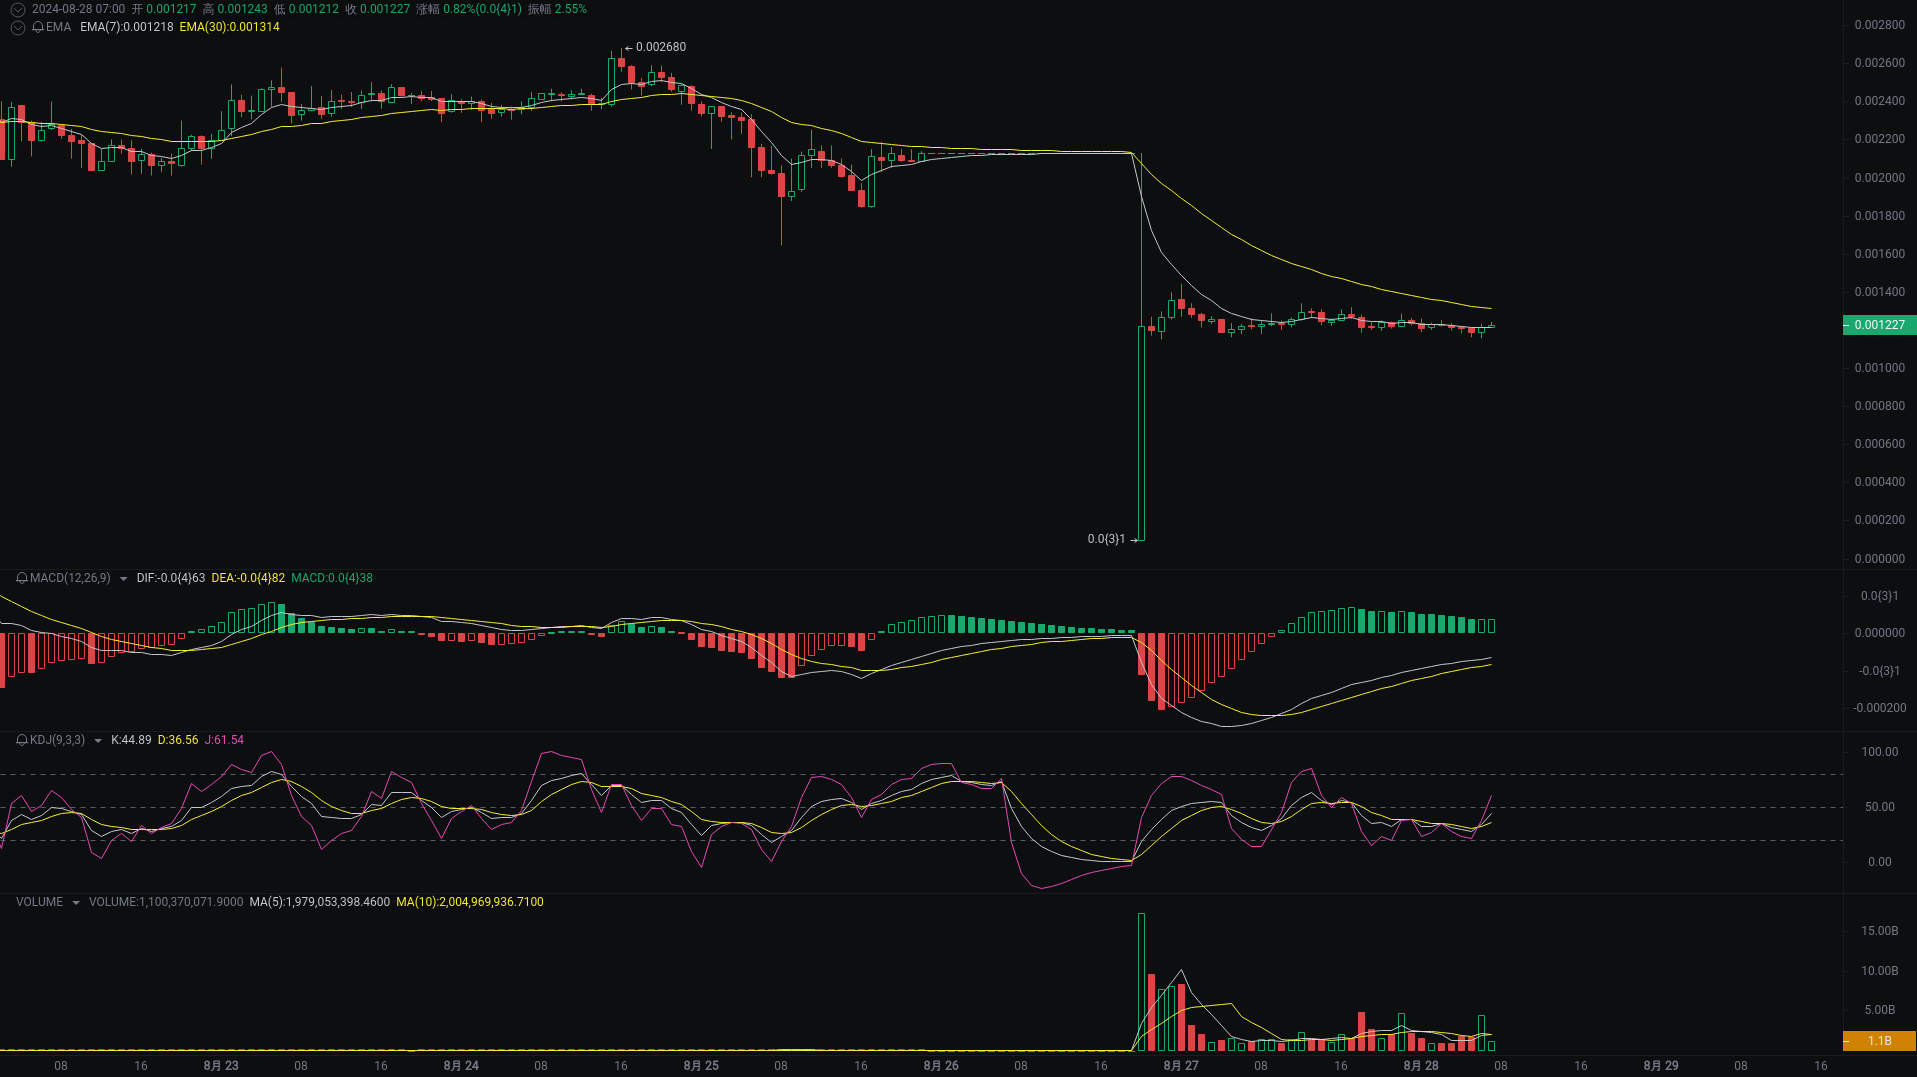Click the 1.1B volume tag on the axis
This screenshot has width=1917, height=1077.
(x=1879, y=1041)
